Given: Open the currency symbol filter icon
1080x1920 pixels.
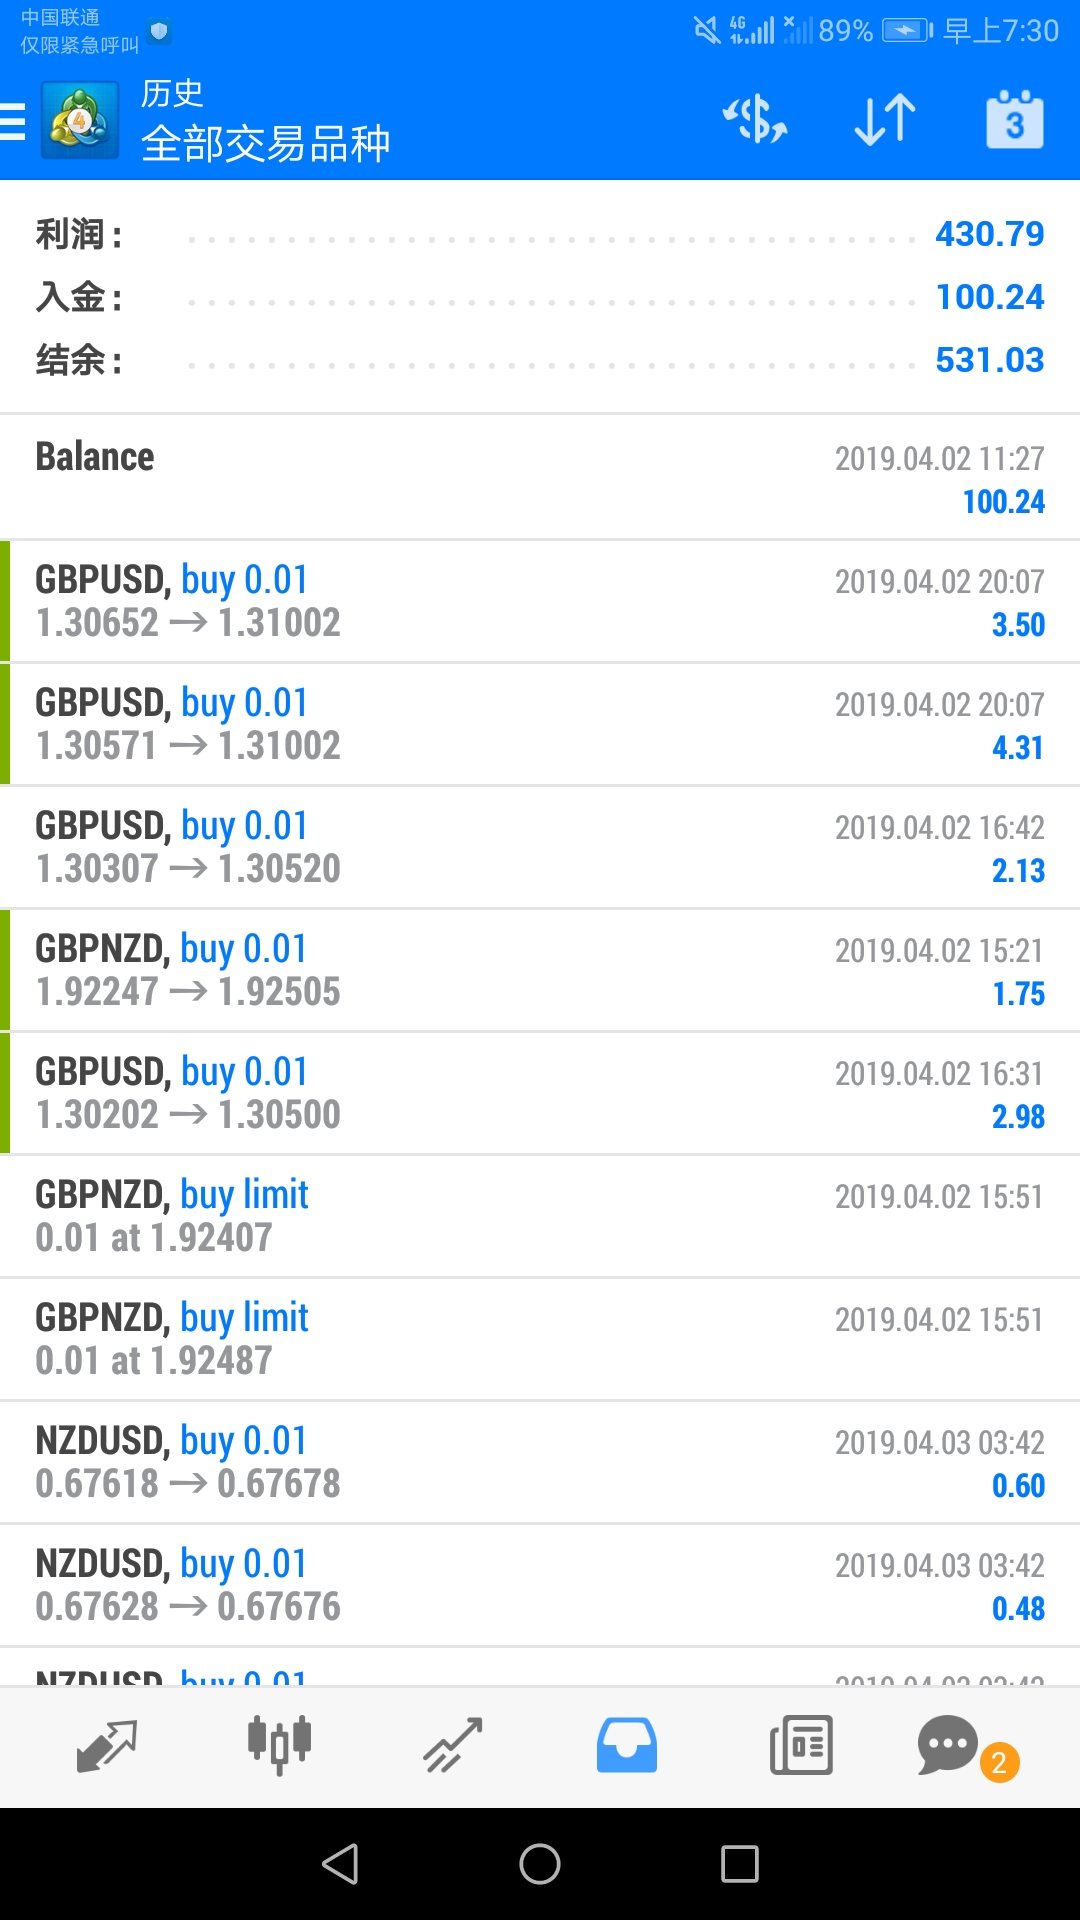Looking at the screenshot, I should tap(755, 120).
